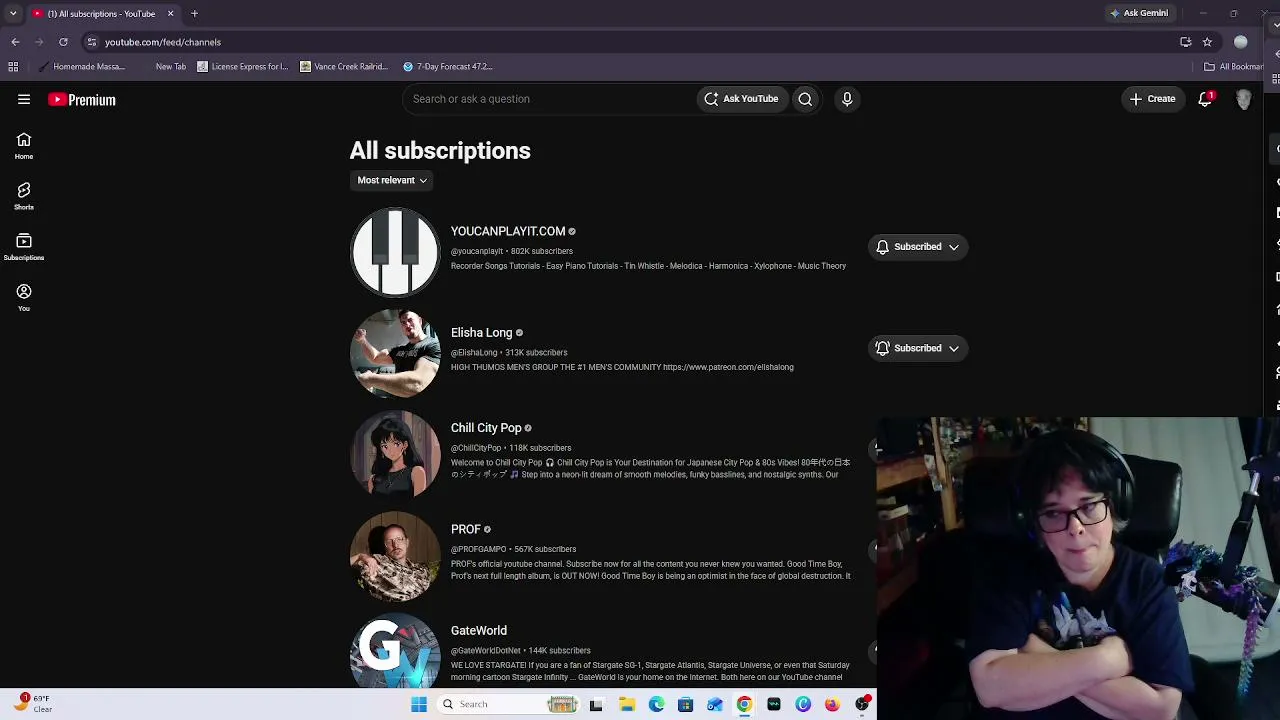
Task: Open the YouTube guide hamburger menu
Action: click(24, 99)
